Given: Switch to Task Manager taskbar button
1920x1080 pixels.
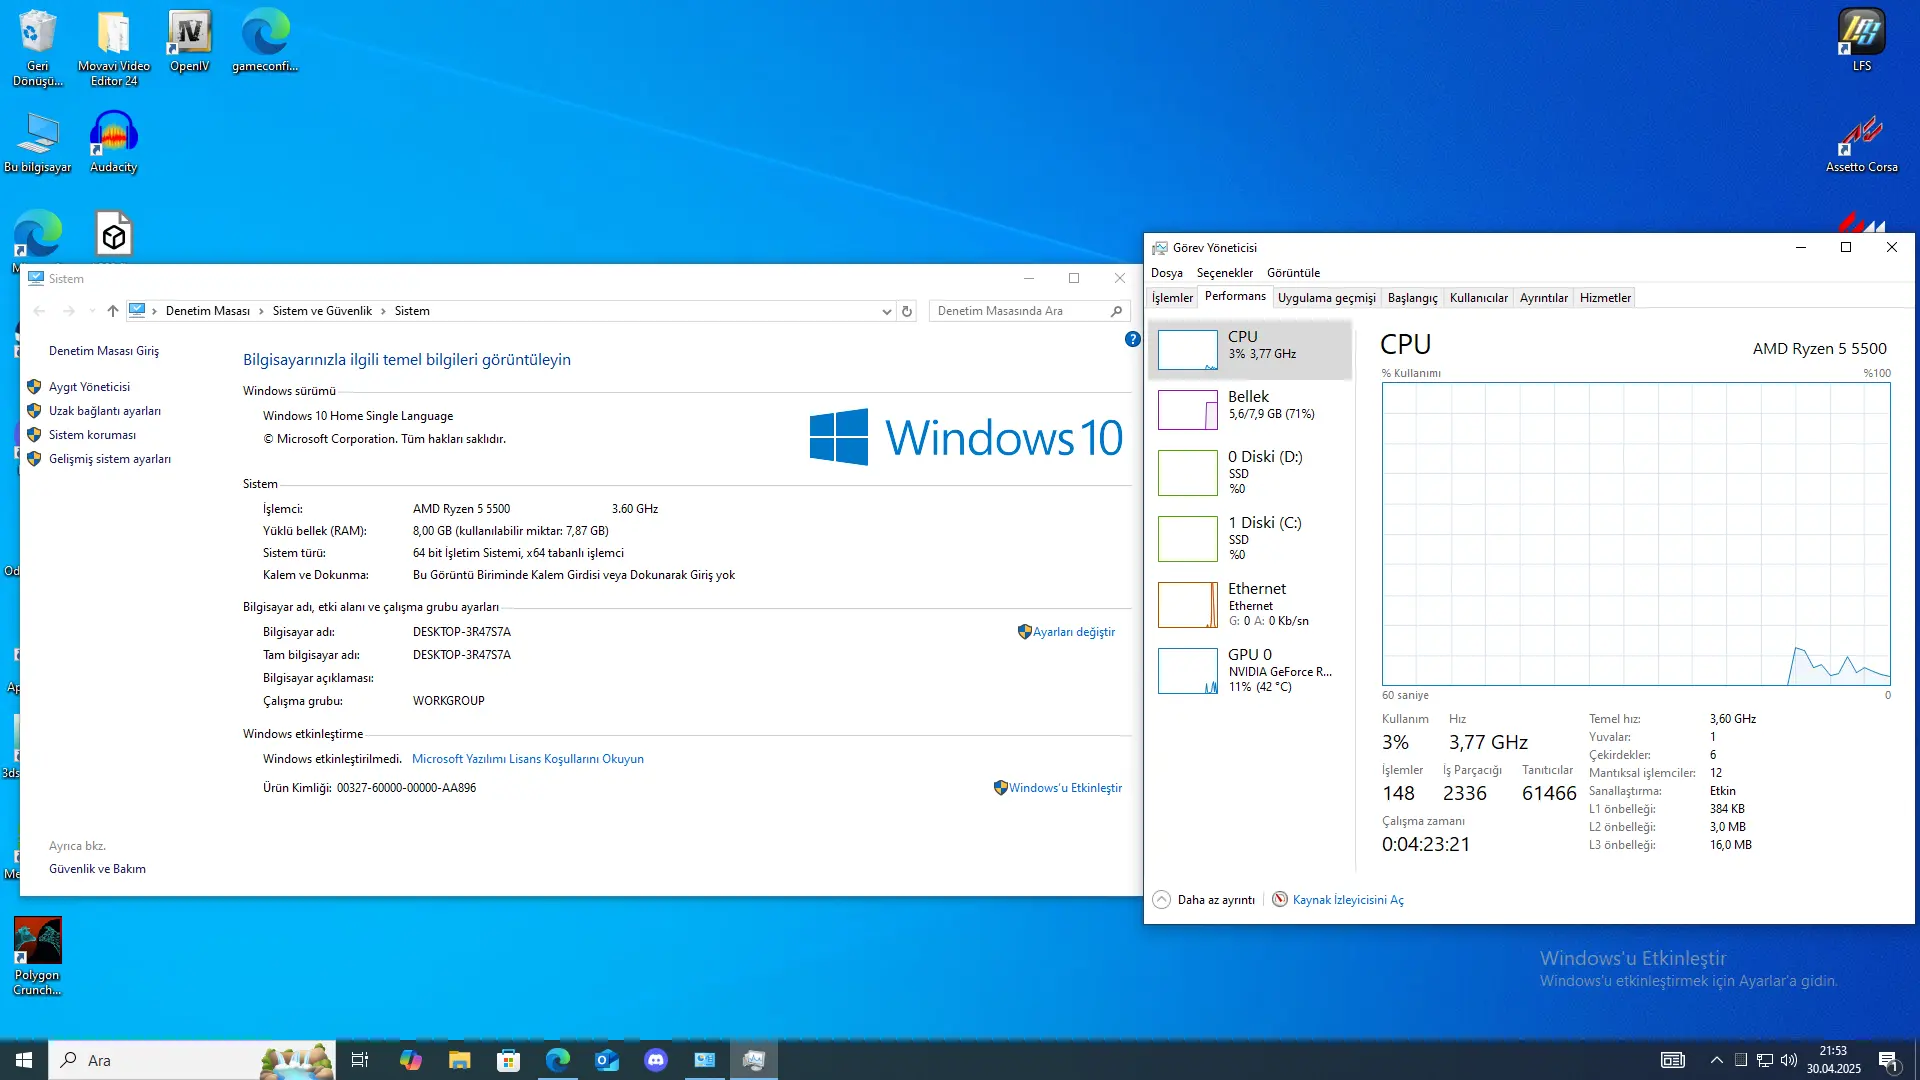Looking at the screenshot, I should pos(754,1060).
